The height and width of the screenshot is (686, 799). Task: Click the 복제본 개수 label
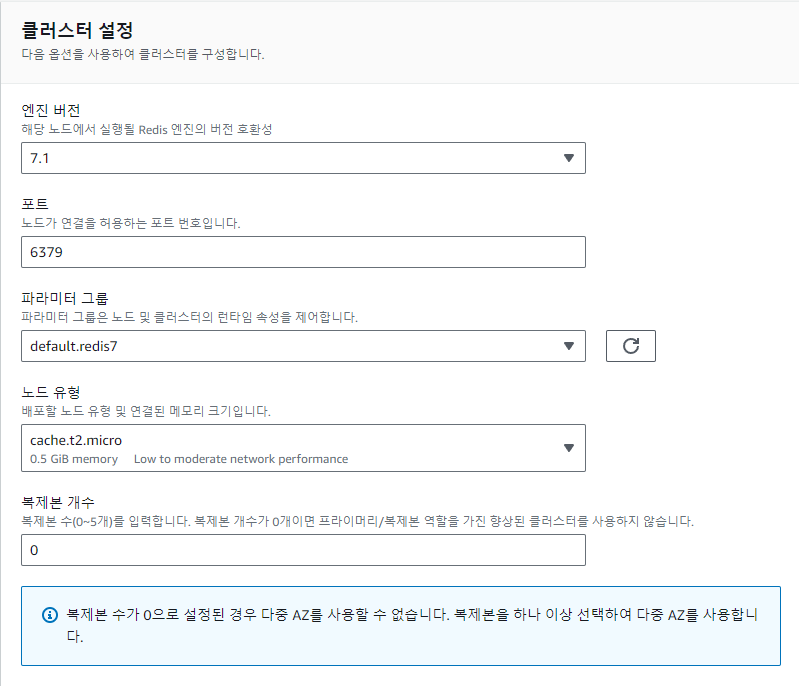58,502
